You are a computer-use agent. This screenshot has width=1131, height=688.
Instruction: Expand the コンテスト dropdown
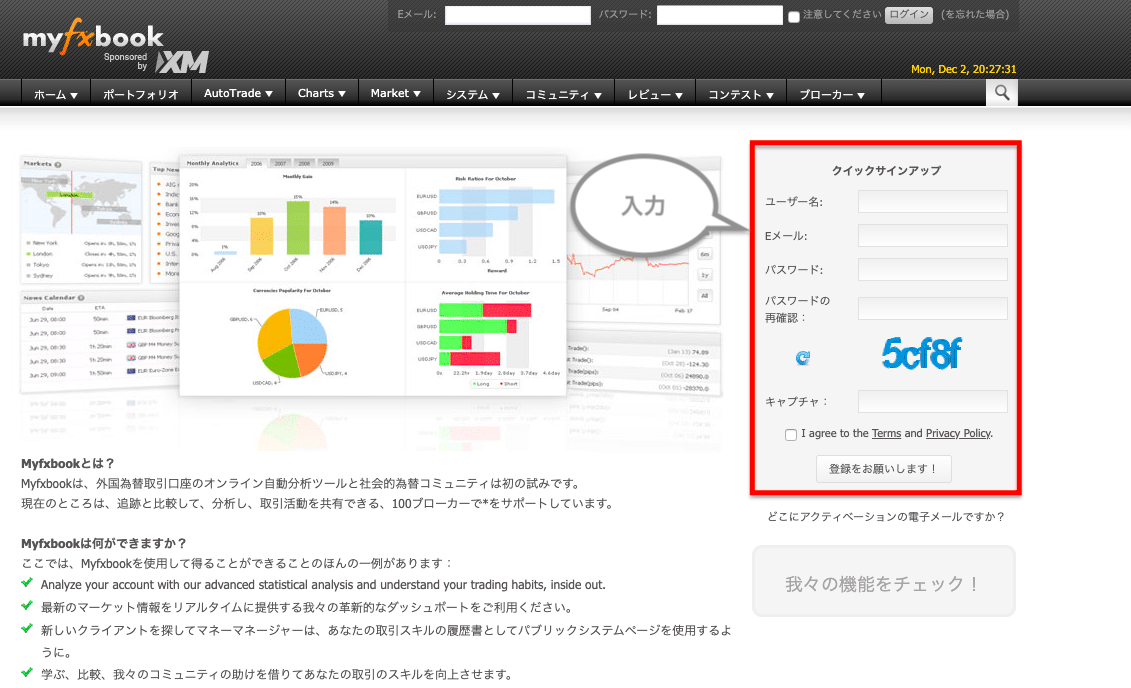point(741,94)
